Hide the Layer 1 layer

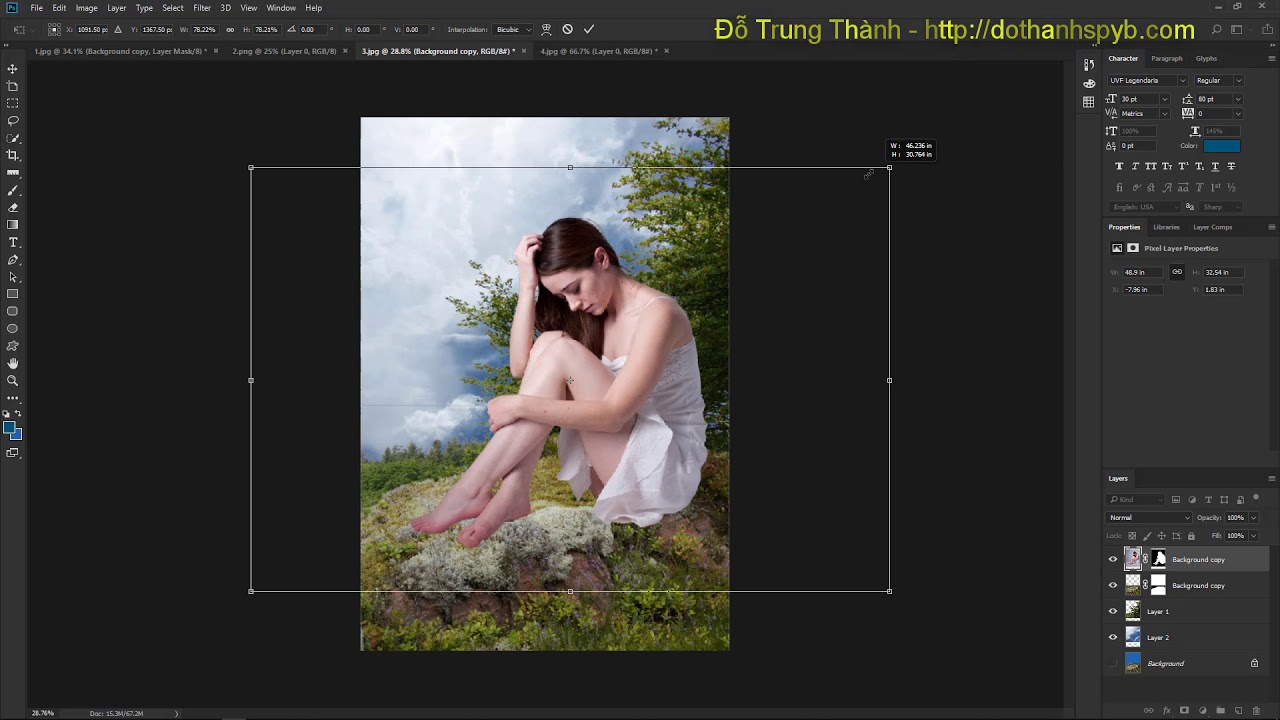coord(1113,611)
